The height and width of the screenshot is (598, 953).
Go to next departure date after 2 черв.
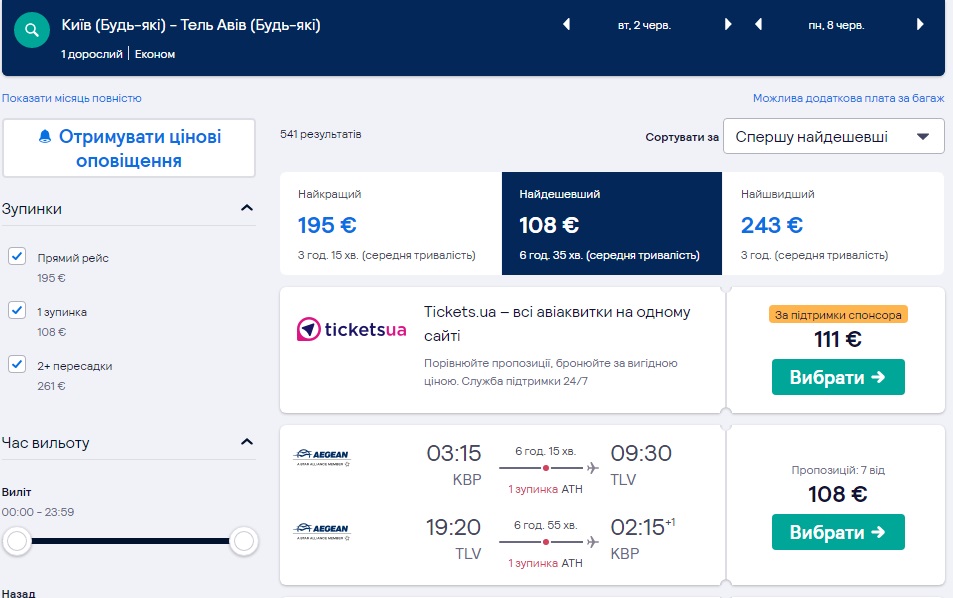tap(728, 24)
